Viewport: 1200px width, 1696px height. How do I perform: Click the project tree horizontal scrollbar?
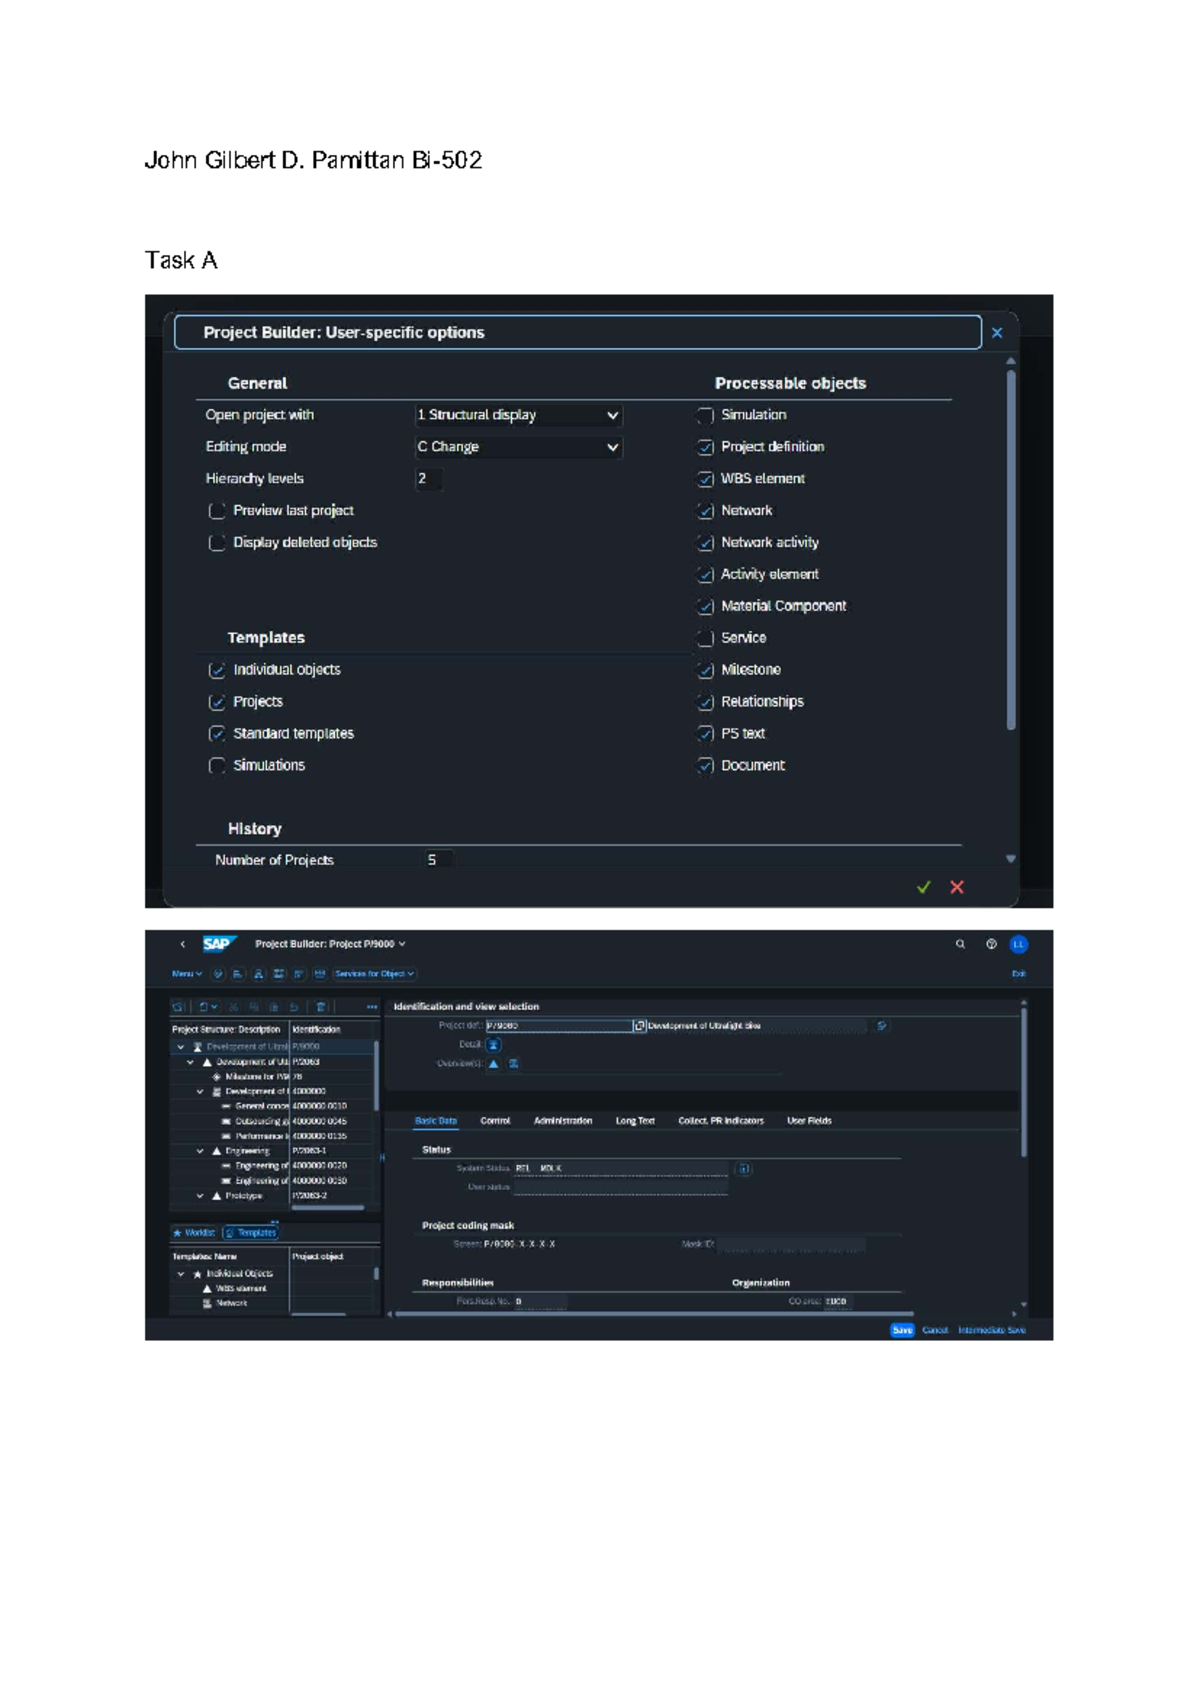point(328,1208)
